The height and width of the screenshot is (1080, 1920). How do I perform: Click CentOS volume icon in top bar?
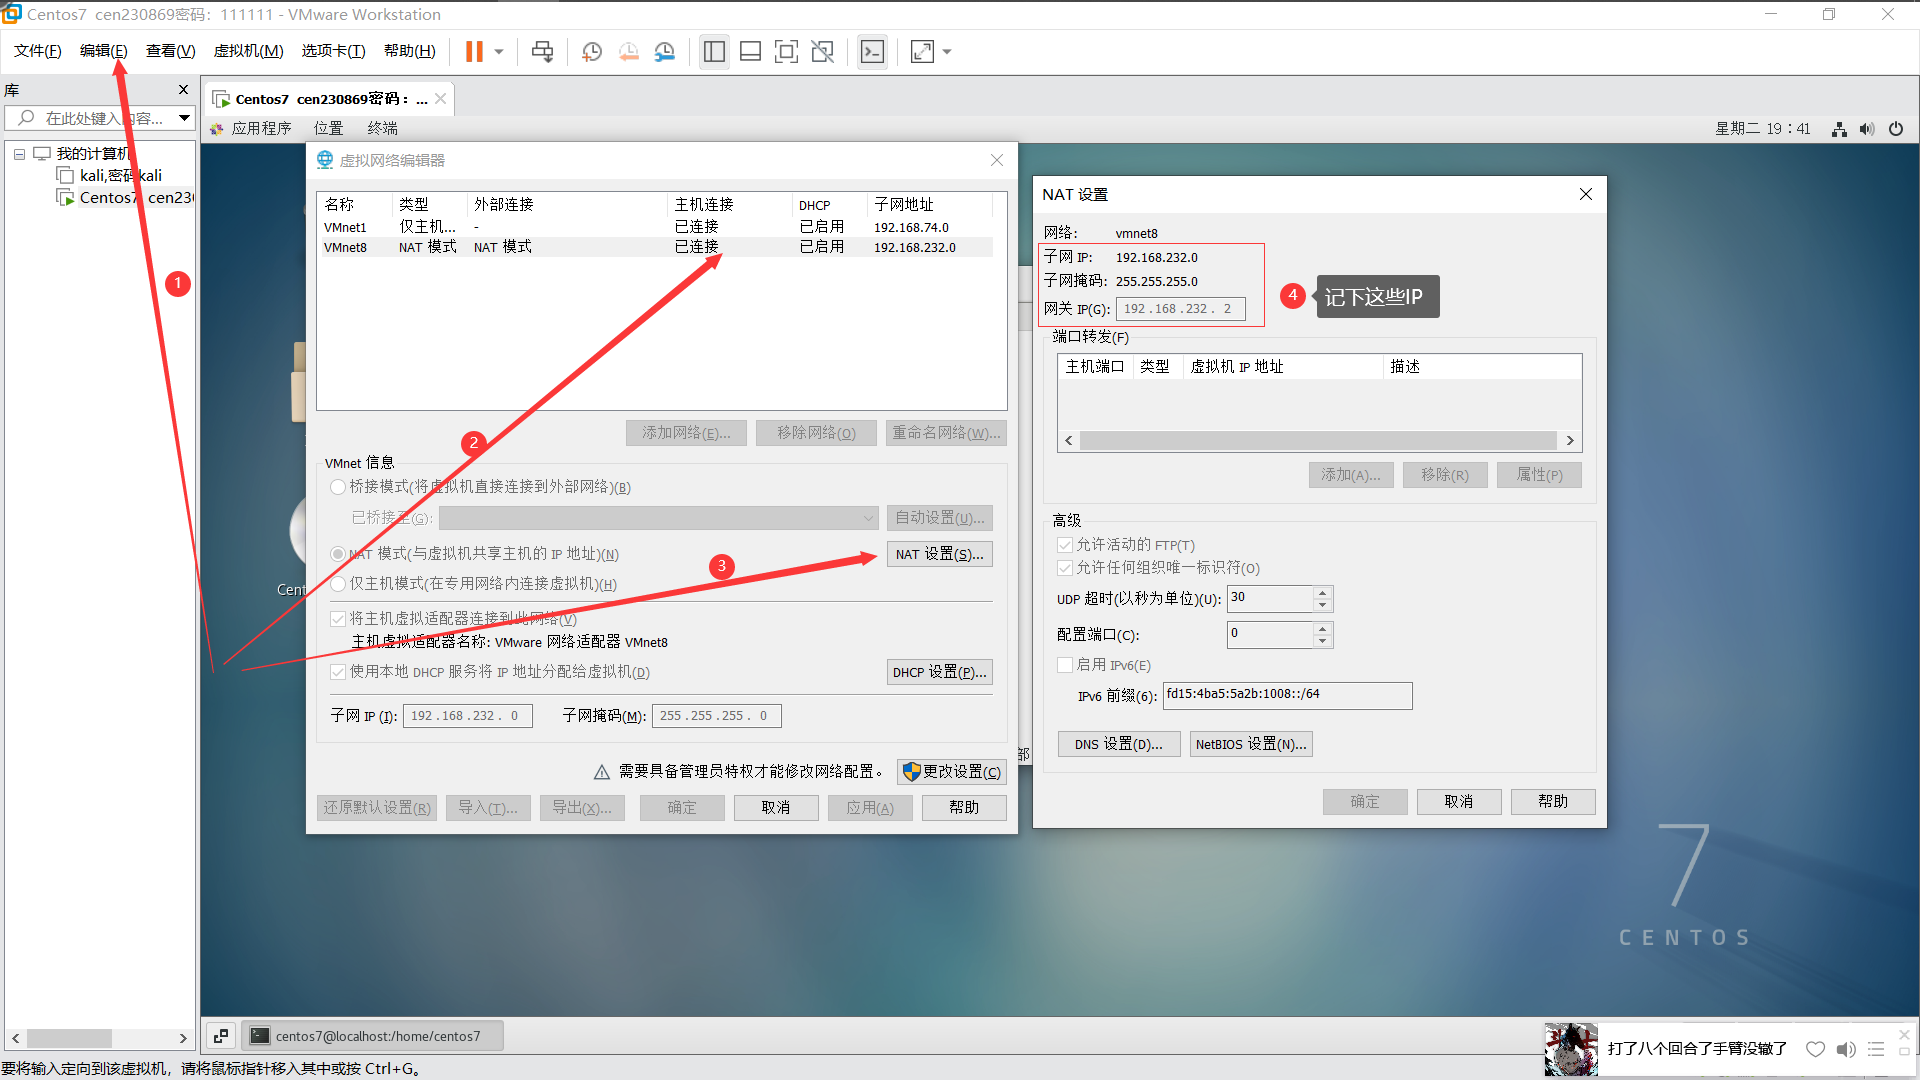tap(1867, 129)
